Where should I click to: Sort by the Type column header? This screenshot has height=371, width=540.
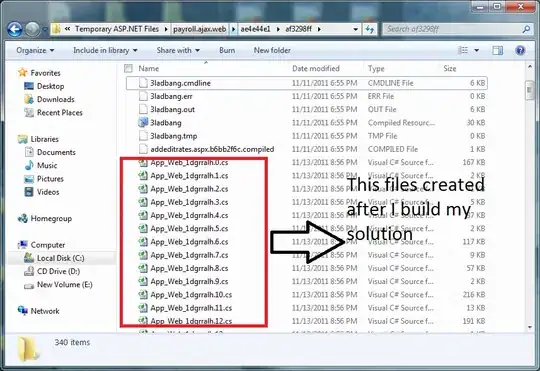tap(376, 68)
